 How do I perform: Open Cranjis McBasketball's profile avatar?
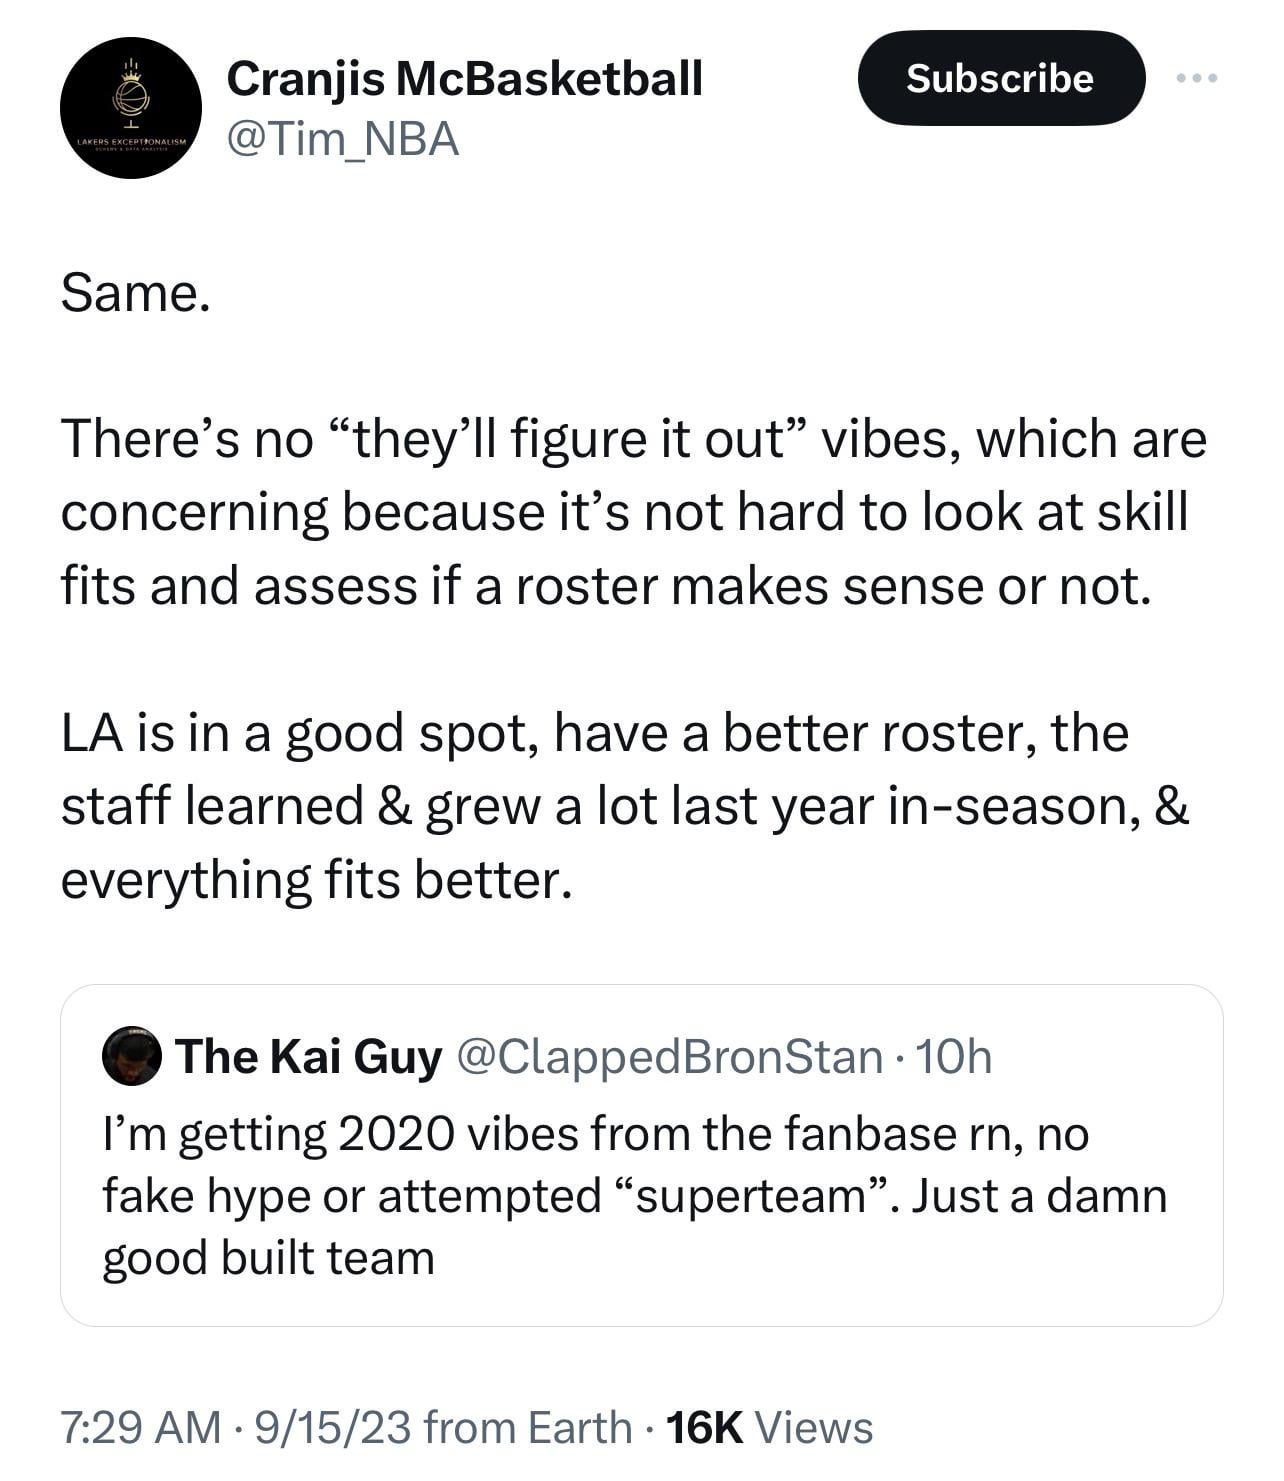[130, 108]
